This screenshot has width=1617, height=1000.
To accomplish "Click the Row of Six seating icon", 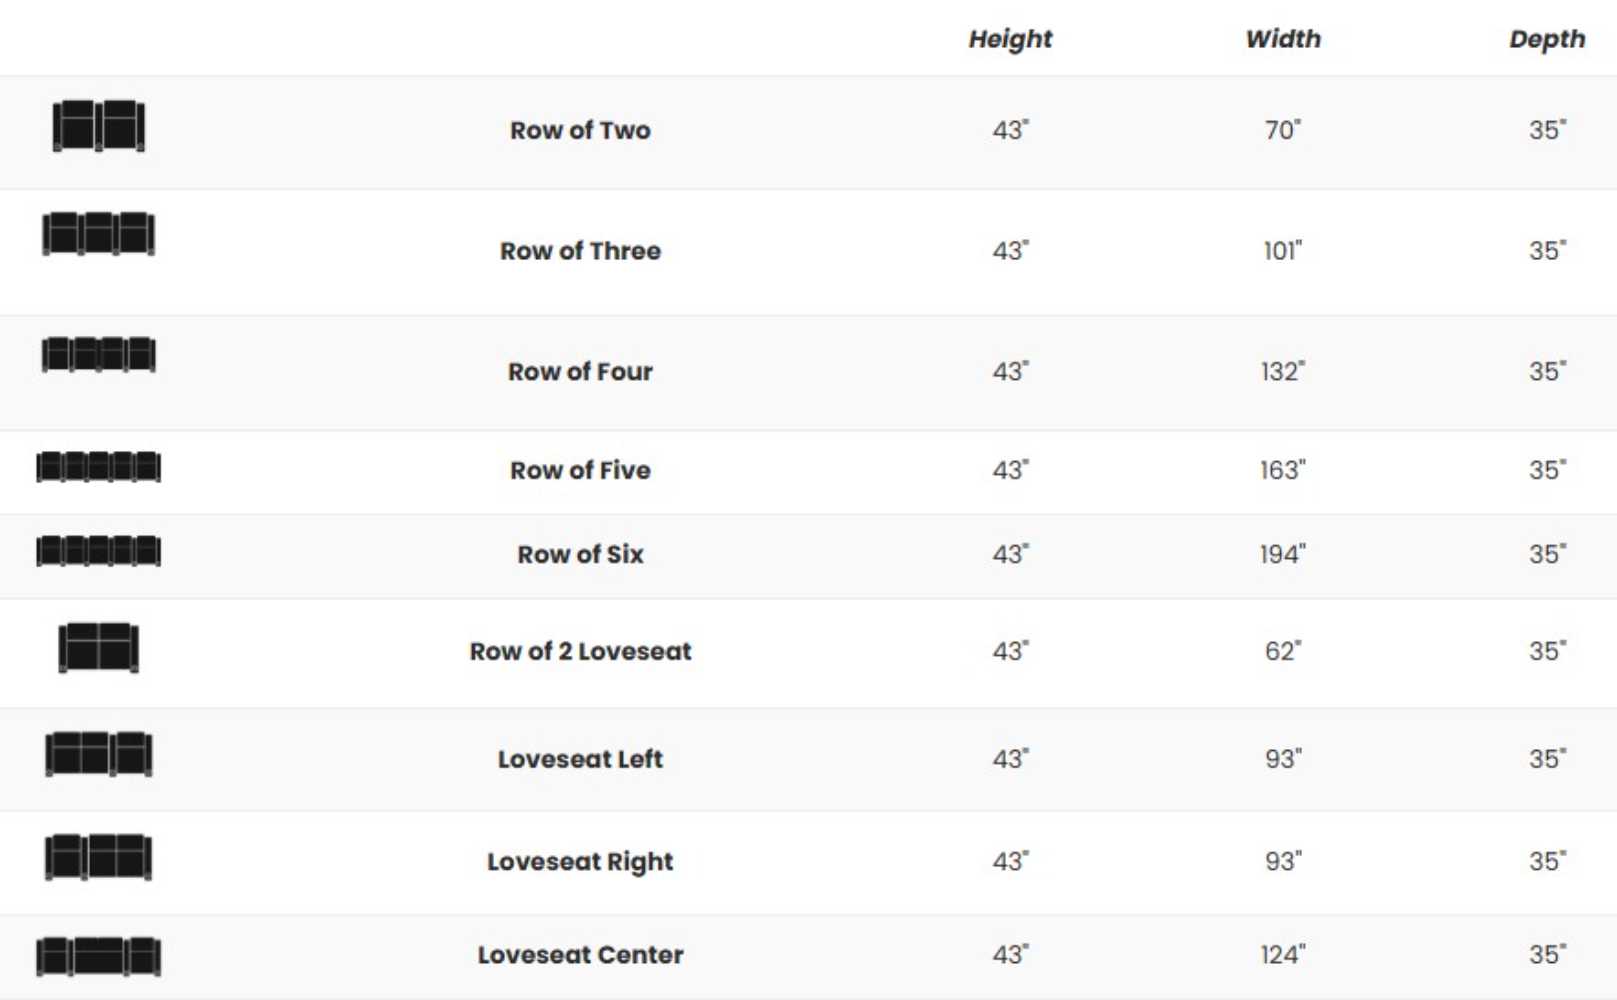I will (98, 551).
